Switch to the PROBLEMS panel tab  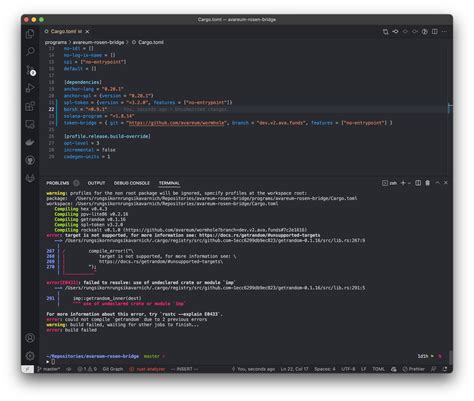58,183
